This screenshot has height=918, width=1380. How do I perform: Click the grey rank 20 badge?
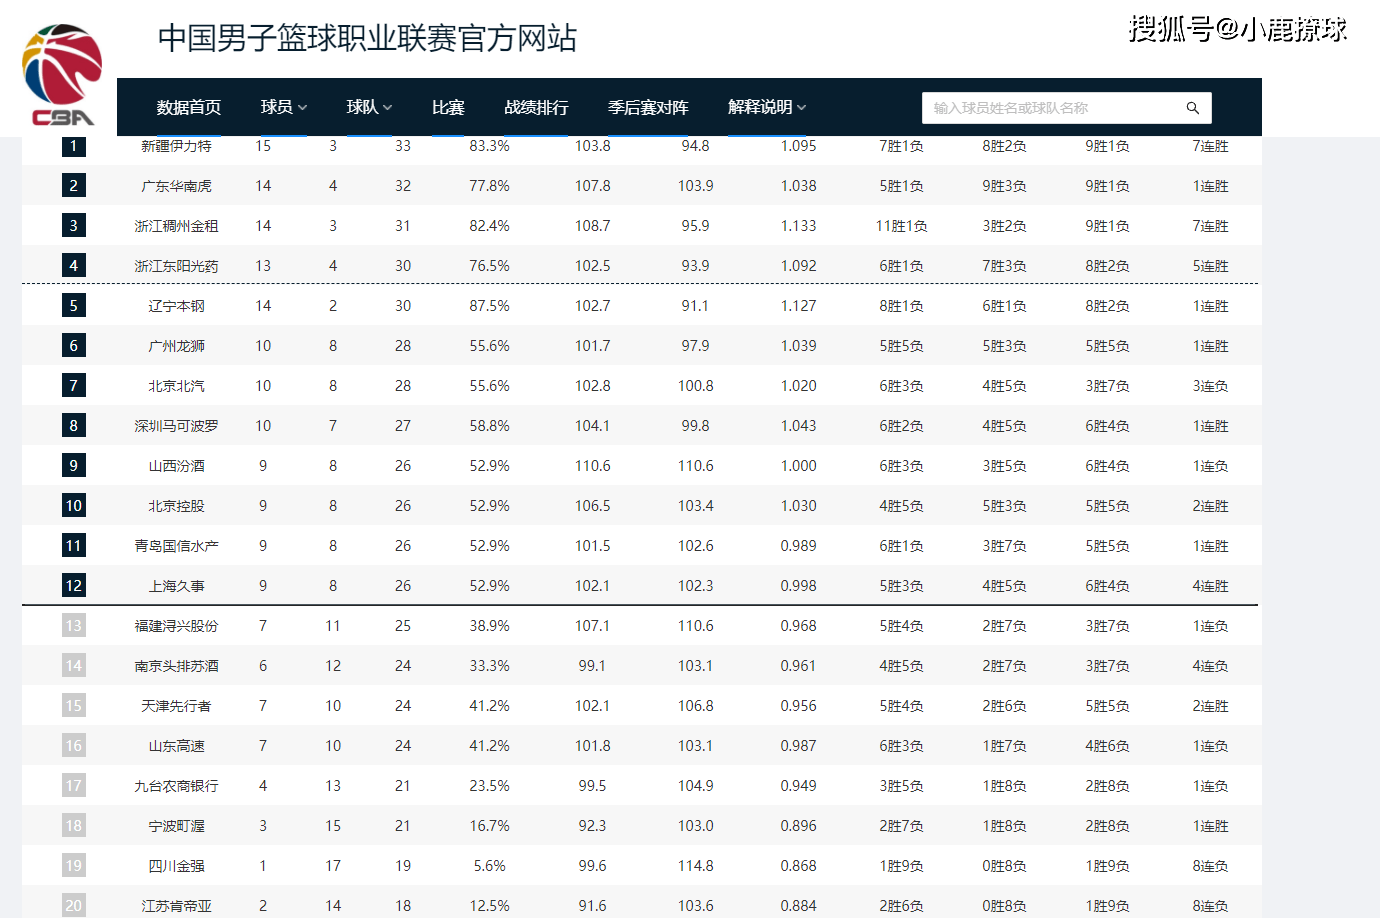pyautogui.click(x=73, y=905)
